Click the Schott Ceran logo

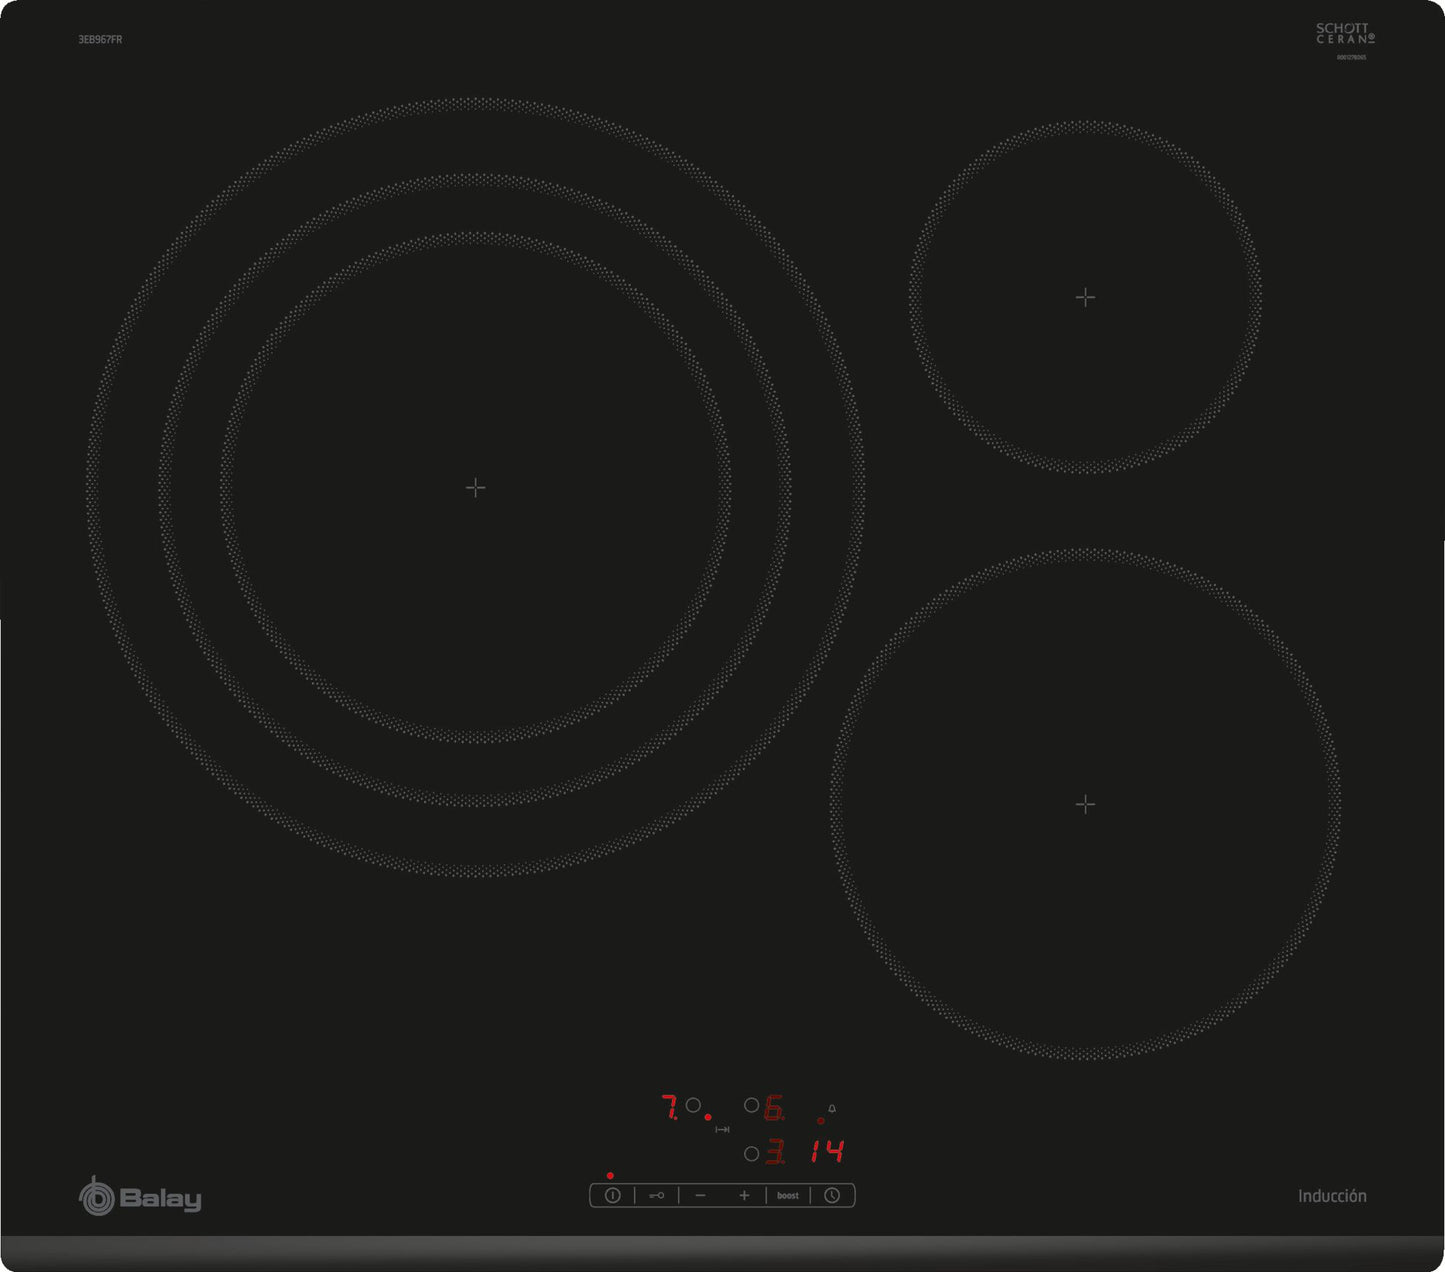coord(1345,35)
